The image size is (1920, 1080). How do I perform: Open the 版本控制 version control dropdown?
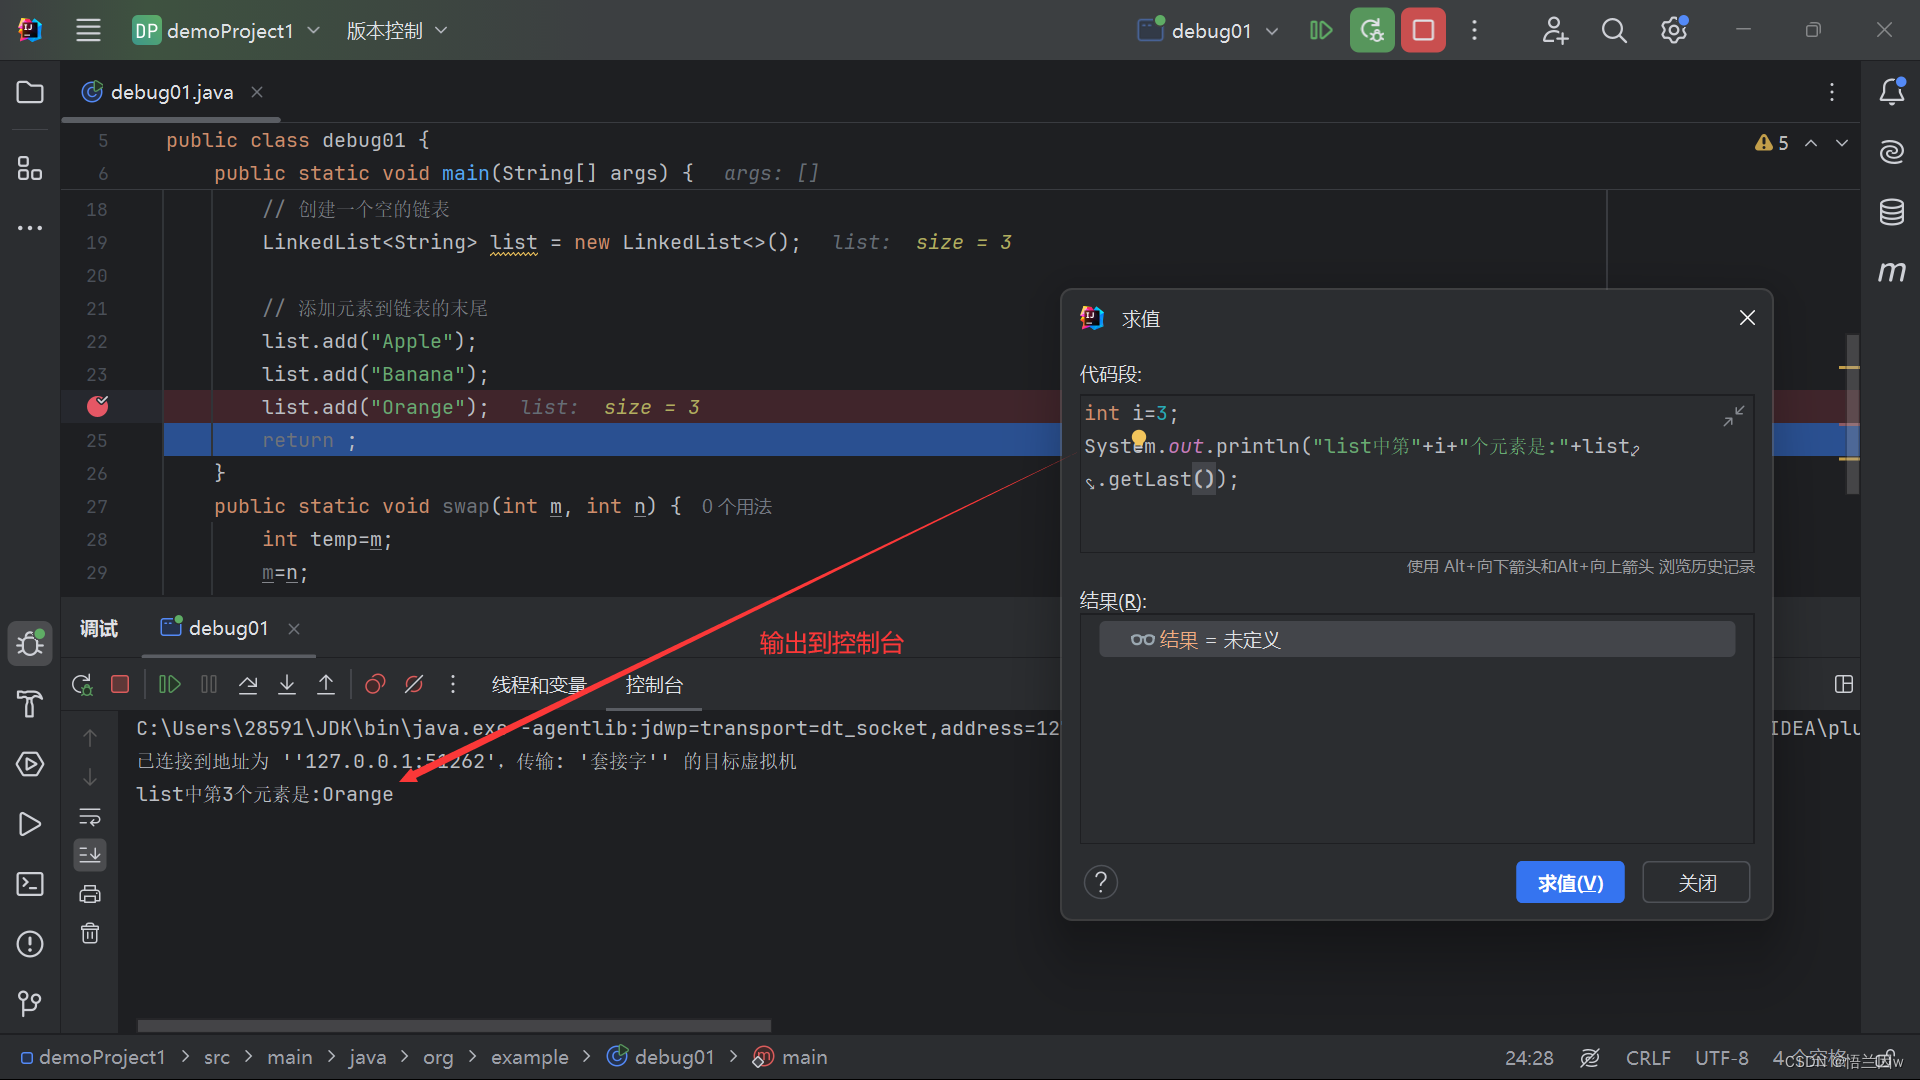click(396, 30)
